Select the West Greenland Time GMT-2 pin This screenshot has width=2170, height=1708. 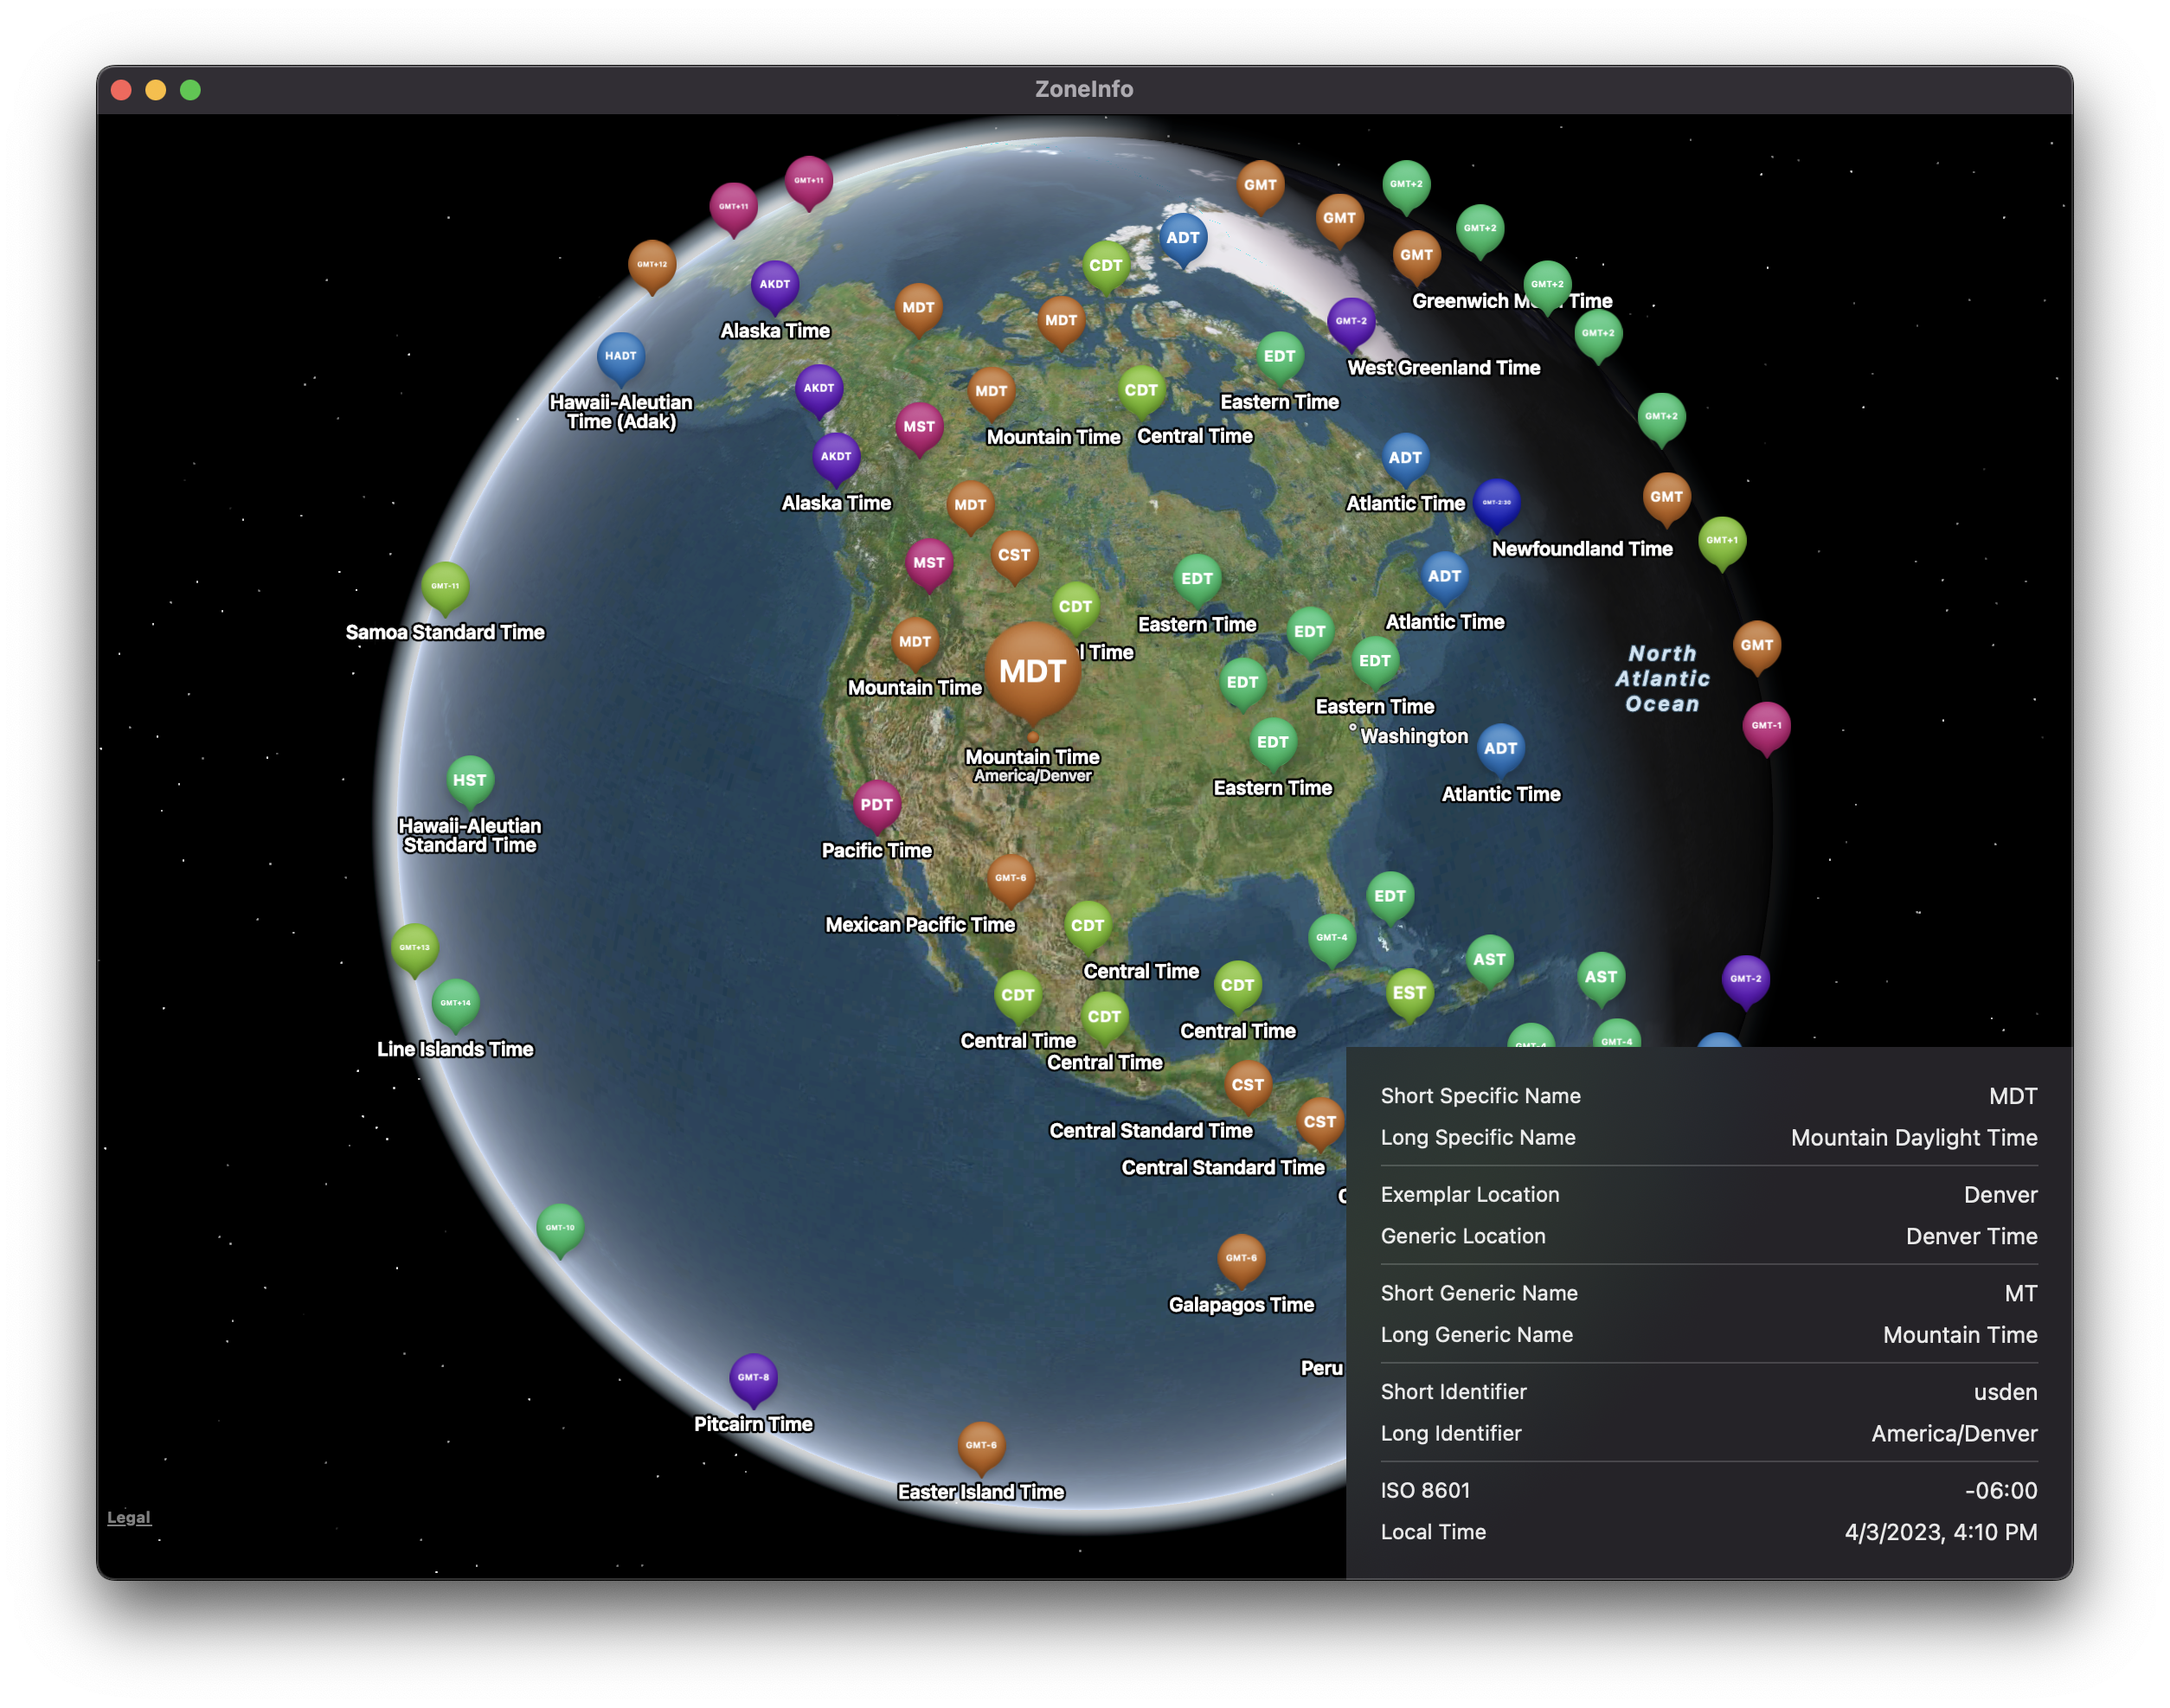(1351, 321)
